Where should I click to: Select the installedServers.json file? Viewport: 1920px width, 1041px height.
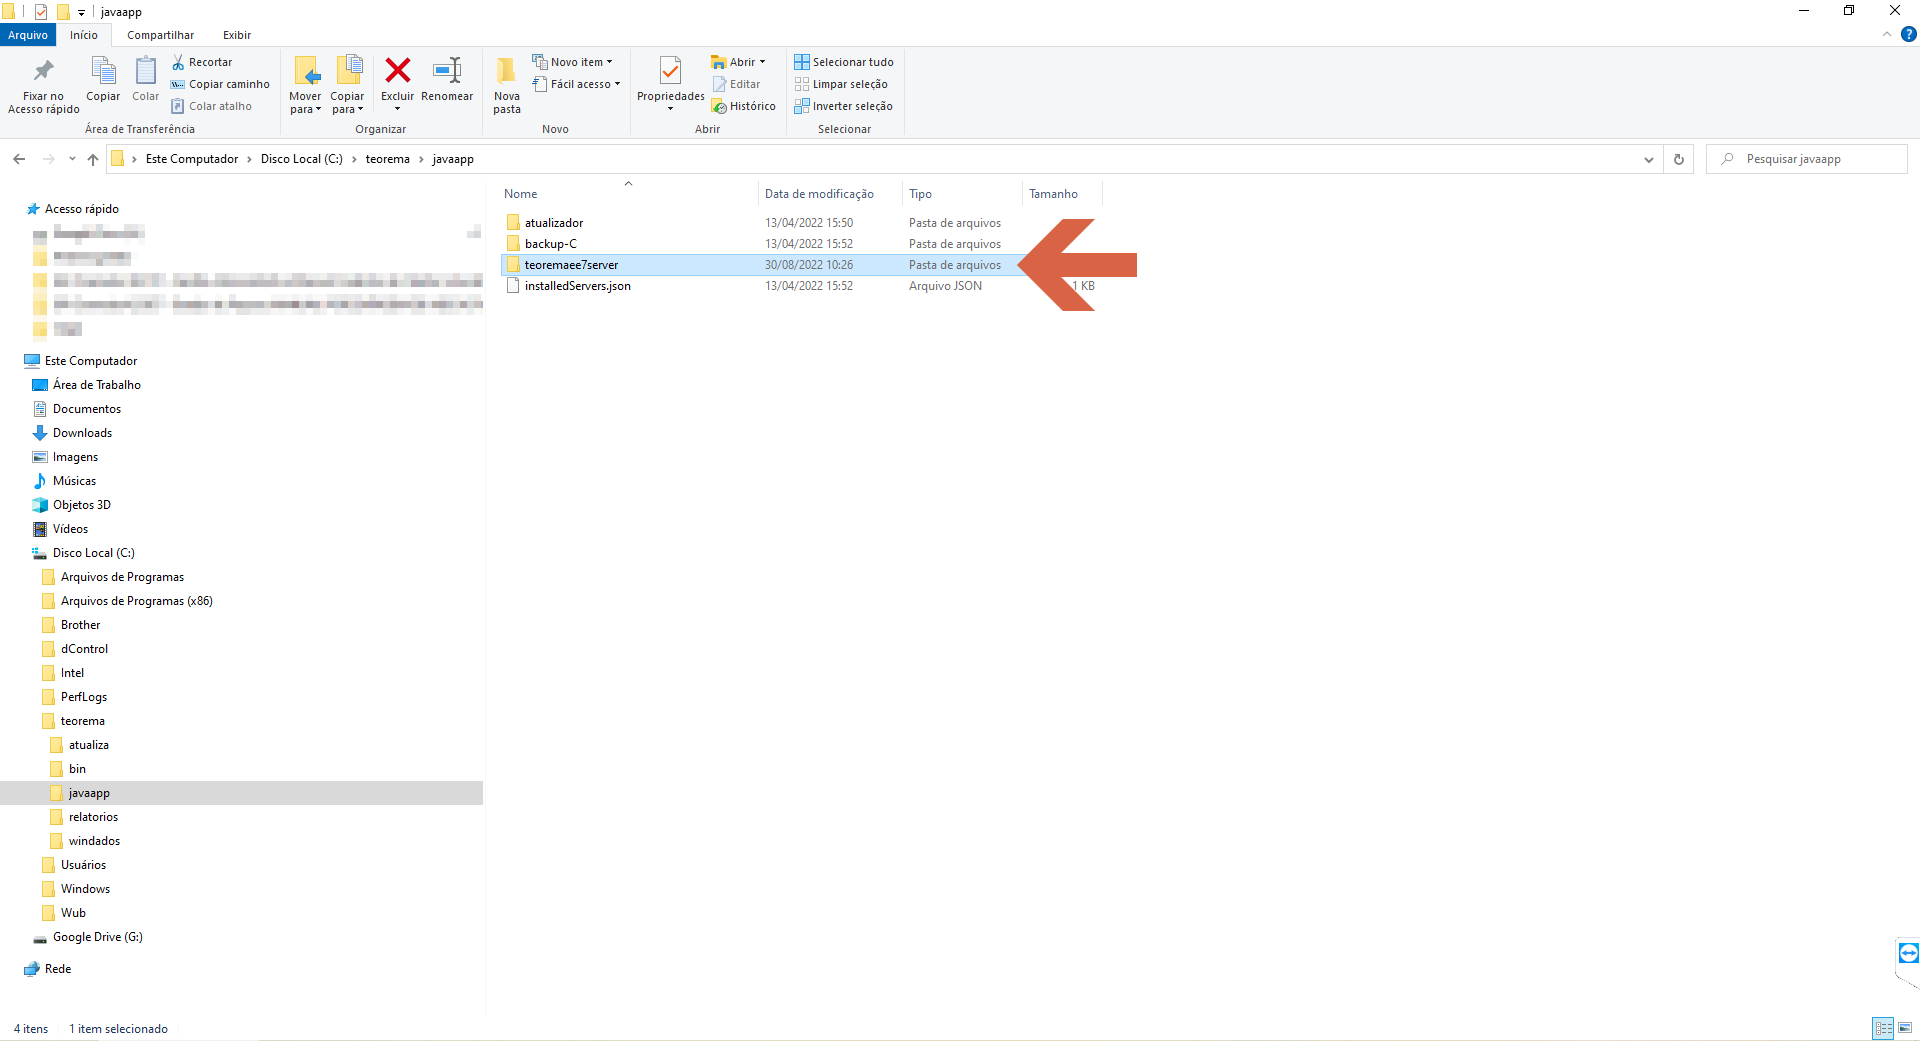(x=577, y=286)
